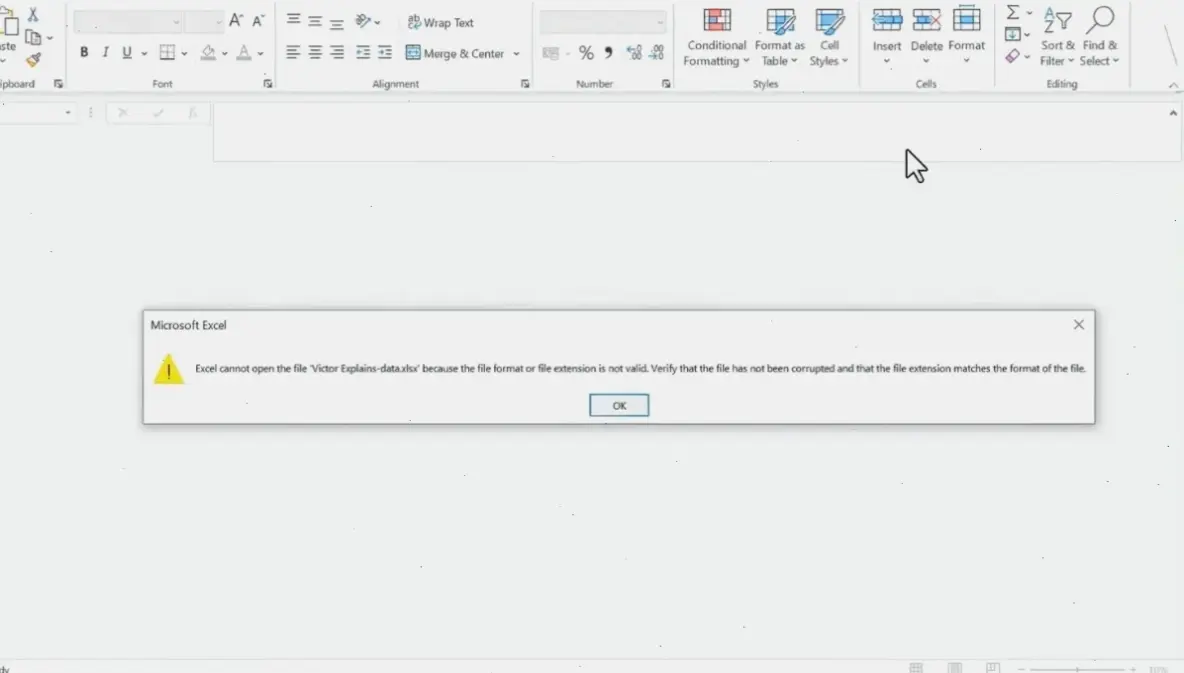Click the Cut scissors icon
The image size is (1184, 673).
point(33,15)
